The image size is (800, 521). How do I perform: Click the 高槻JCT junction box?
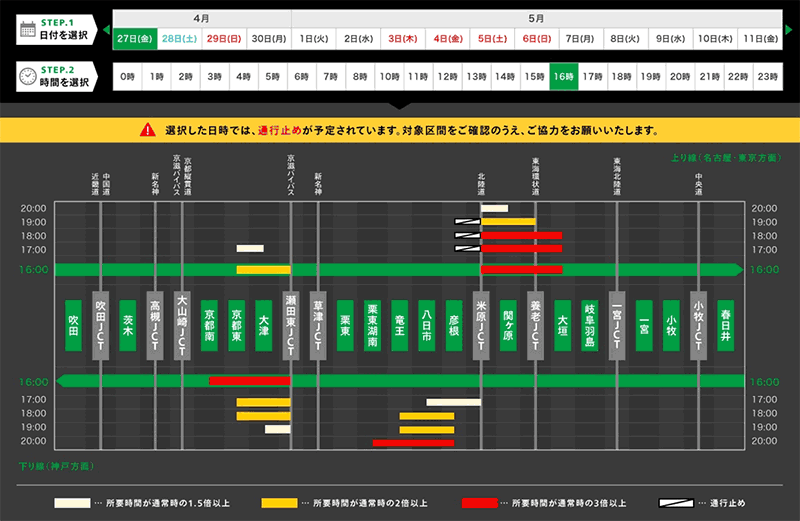click(155, 326)
